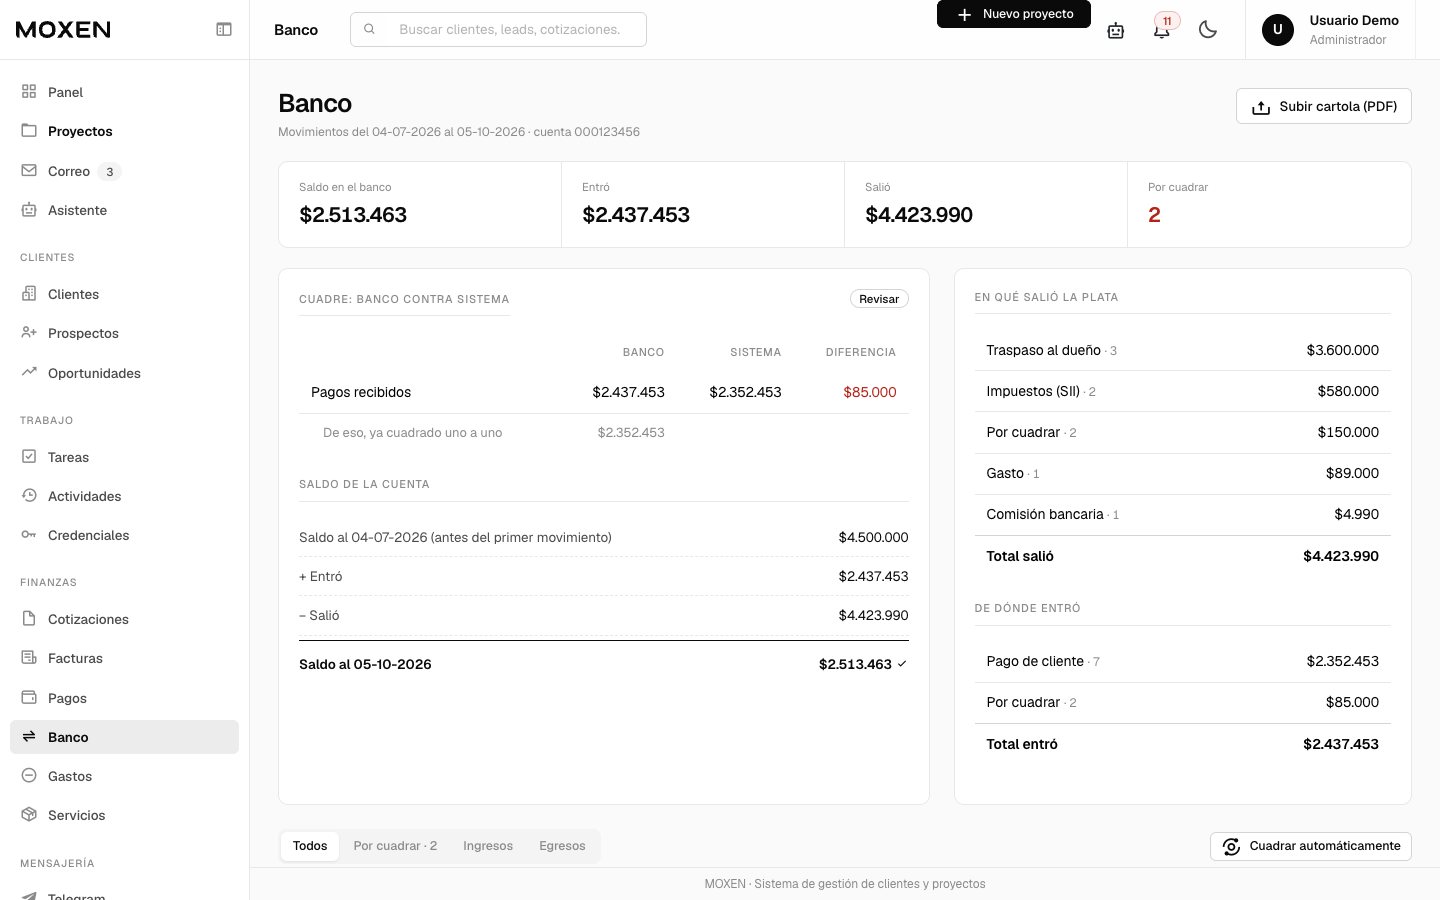This screenshot has width=1440, height=900.
Task: Click the Pagos recibidos row label
Action: pyautogui.click(x=361, y=392)
